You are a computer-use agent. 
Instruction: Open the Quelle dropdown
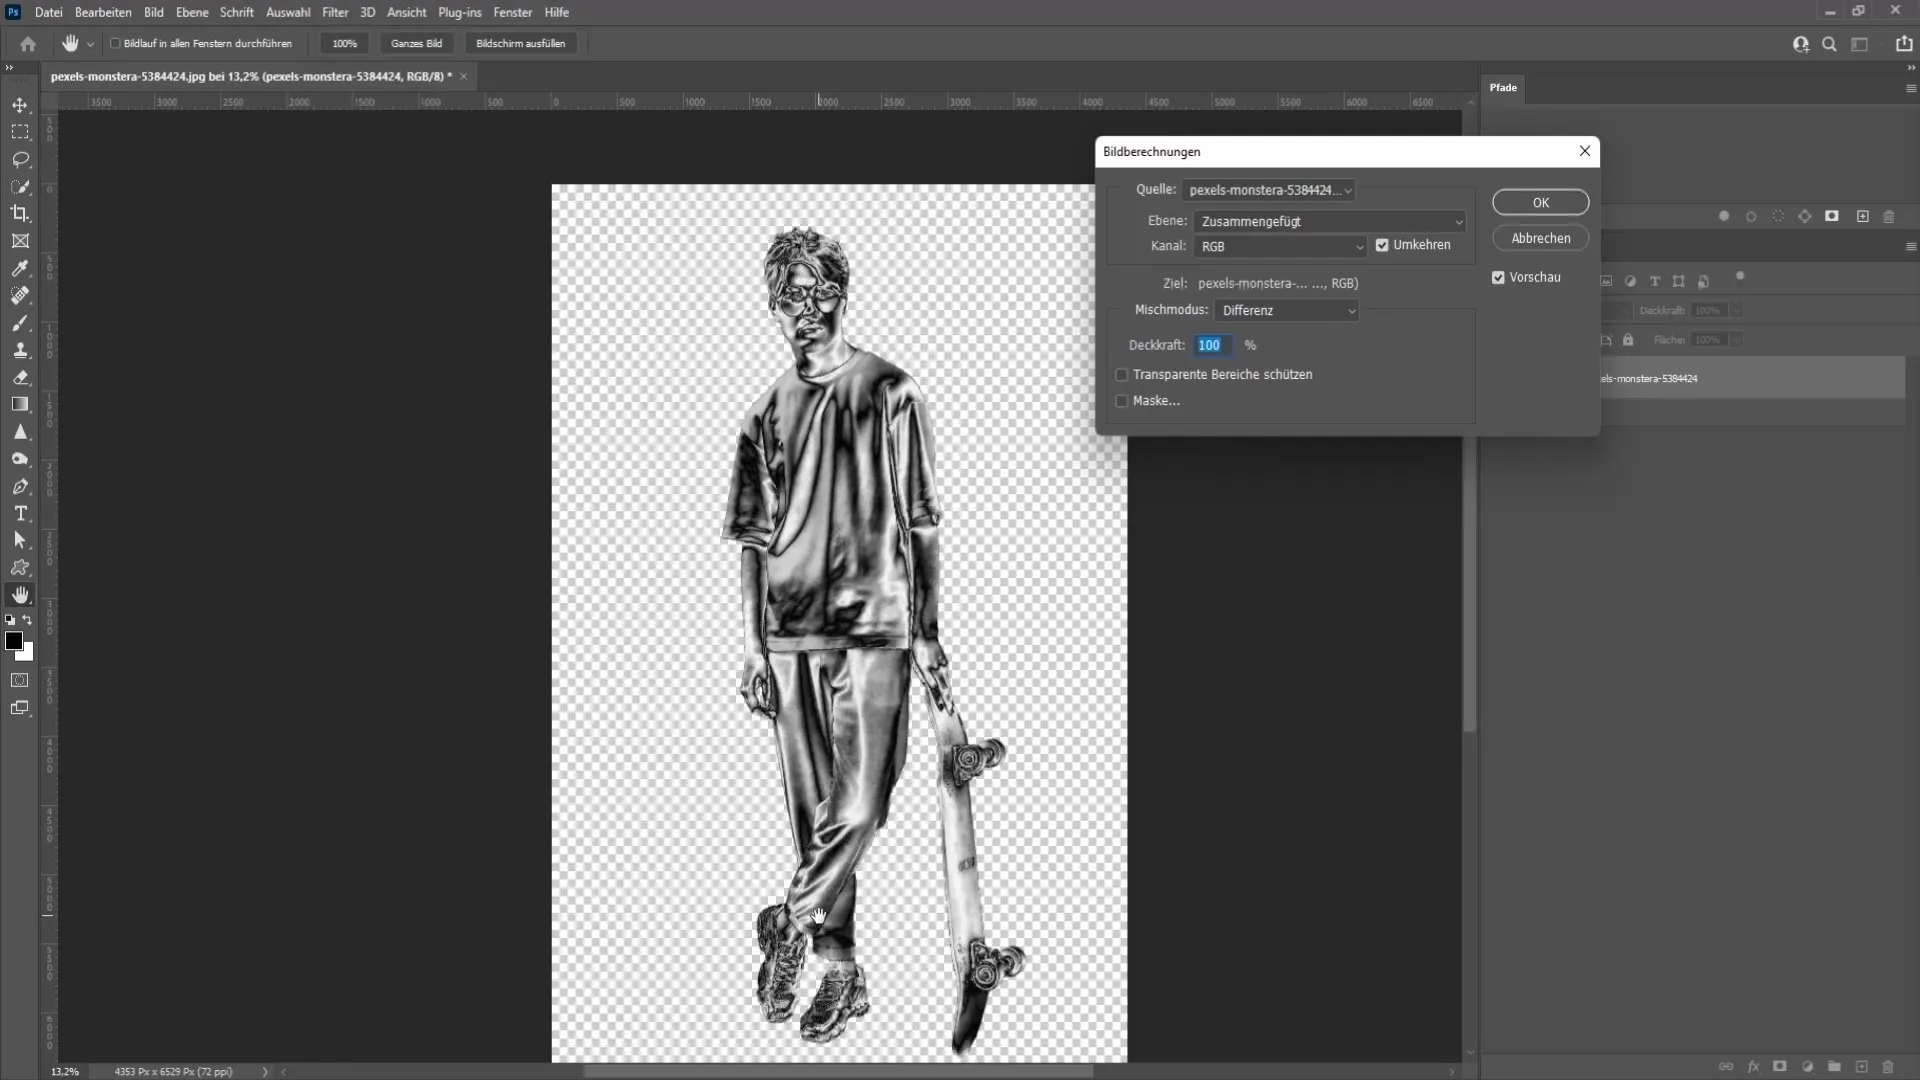click(x=1268, y=190)
